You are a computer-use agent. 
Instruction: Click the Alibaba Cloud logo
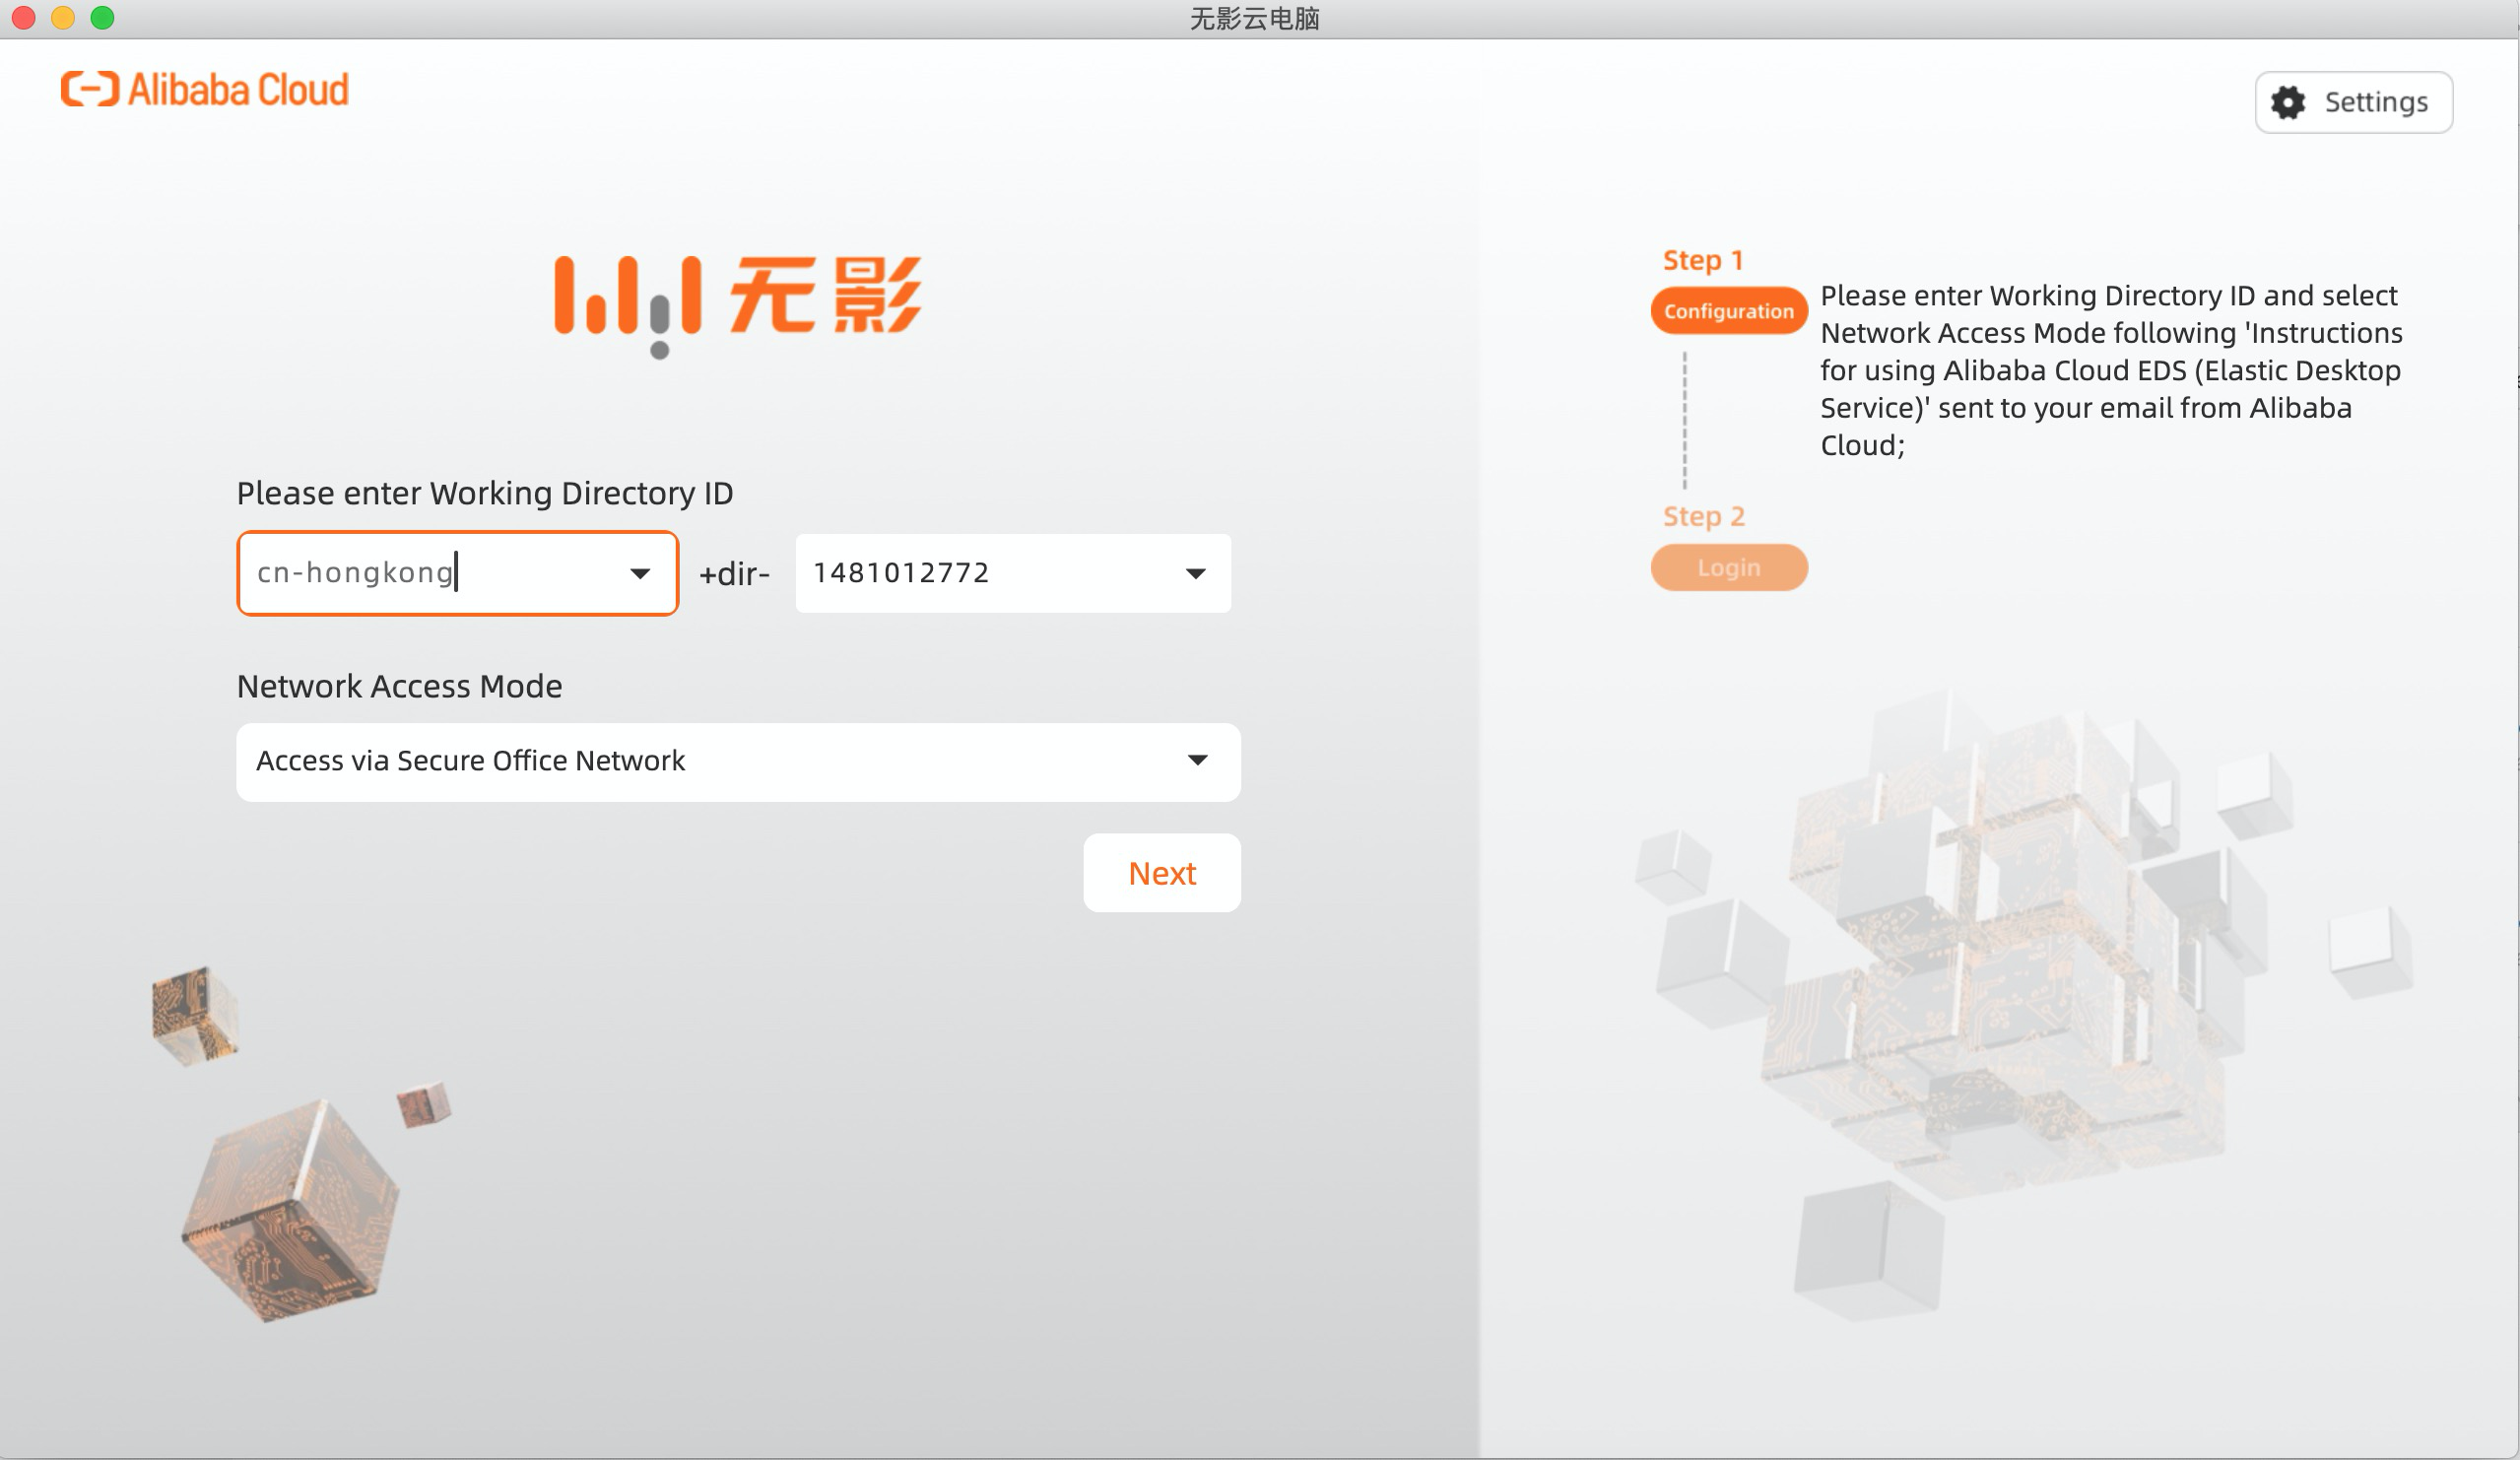(x=204, y=90)
